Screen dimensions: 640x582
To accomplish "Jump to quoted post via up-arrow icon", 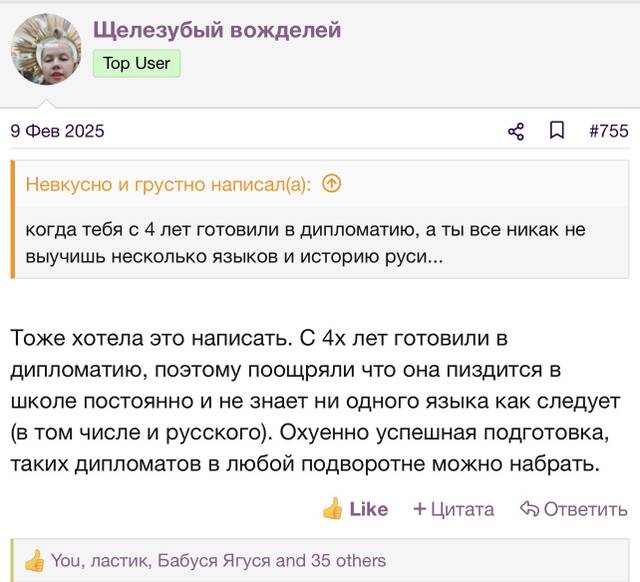I will 331,184.
